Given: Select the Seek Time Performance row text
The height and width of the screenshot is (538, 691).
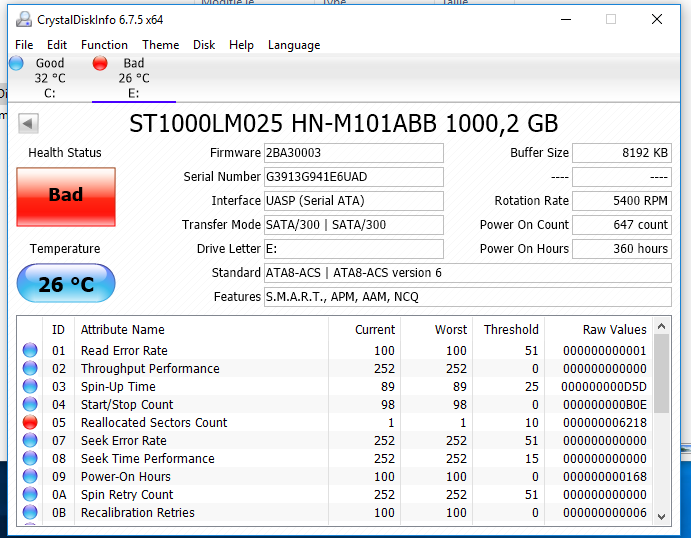Looking at the screenshot, I should (148, 459).
